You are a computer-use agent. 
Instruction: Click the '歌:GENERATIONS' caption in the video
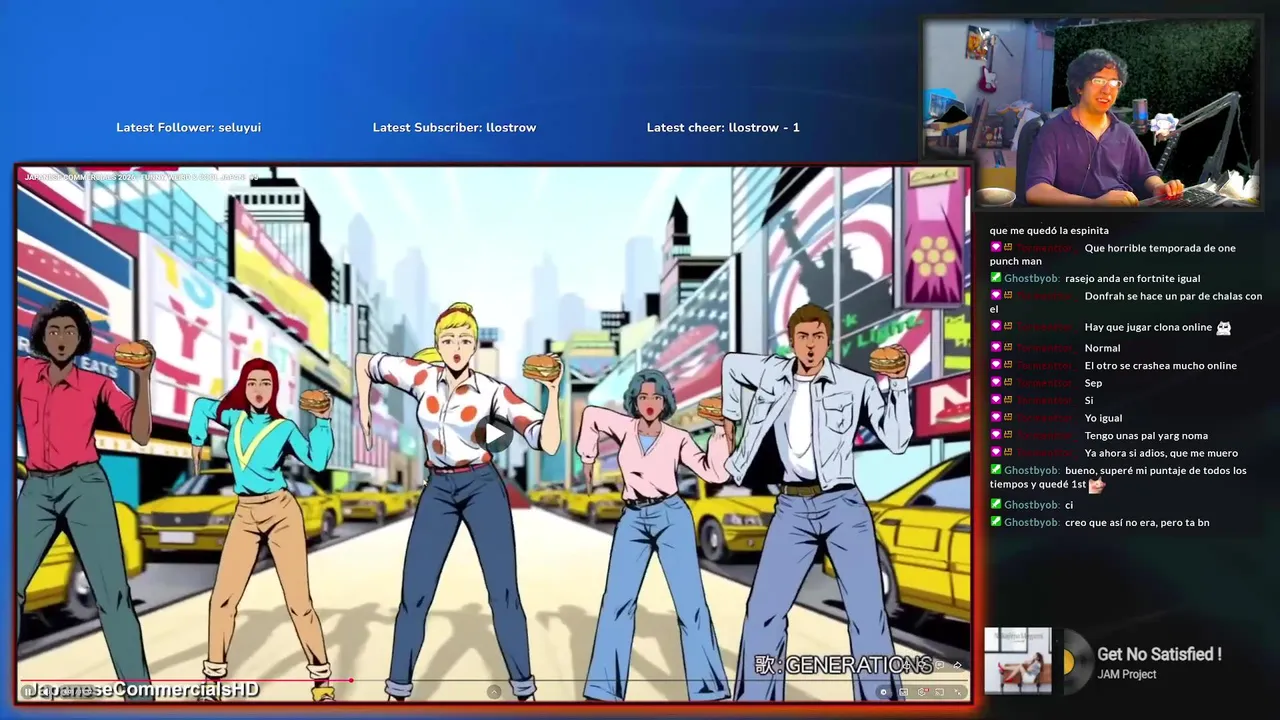click(843, 666)
